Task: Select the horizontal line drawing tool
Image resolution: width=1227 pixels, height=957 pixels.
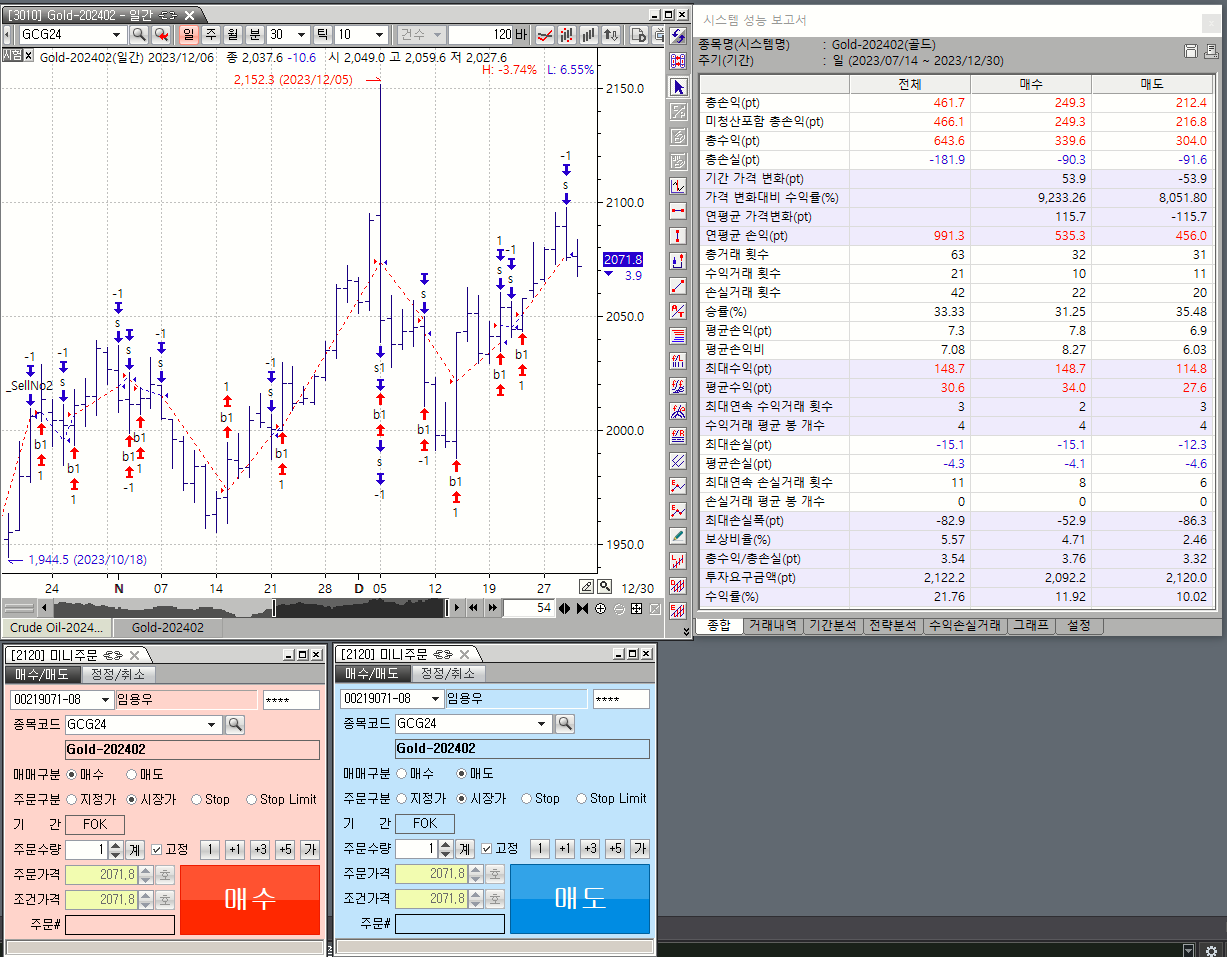Action: click(679, 211)
